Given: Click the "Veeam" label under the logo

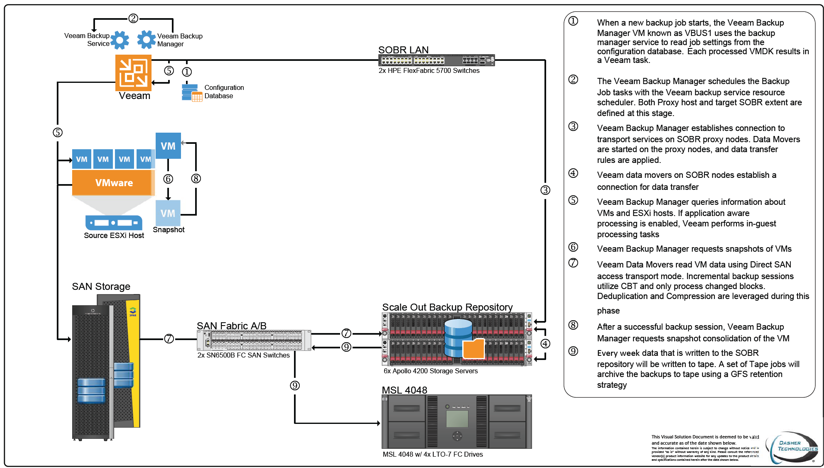Looking at the screenshot, I should tap(134, 96).
